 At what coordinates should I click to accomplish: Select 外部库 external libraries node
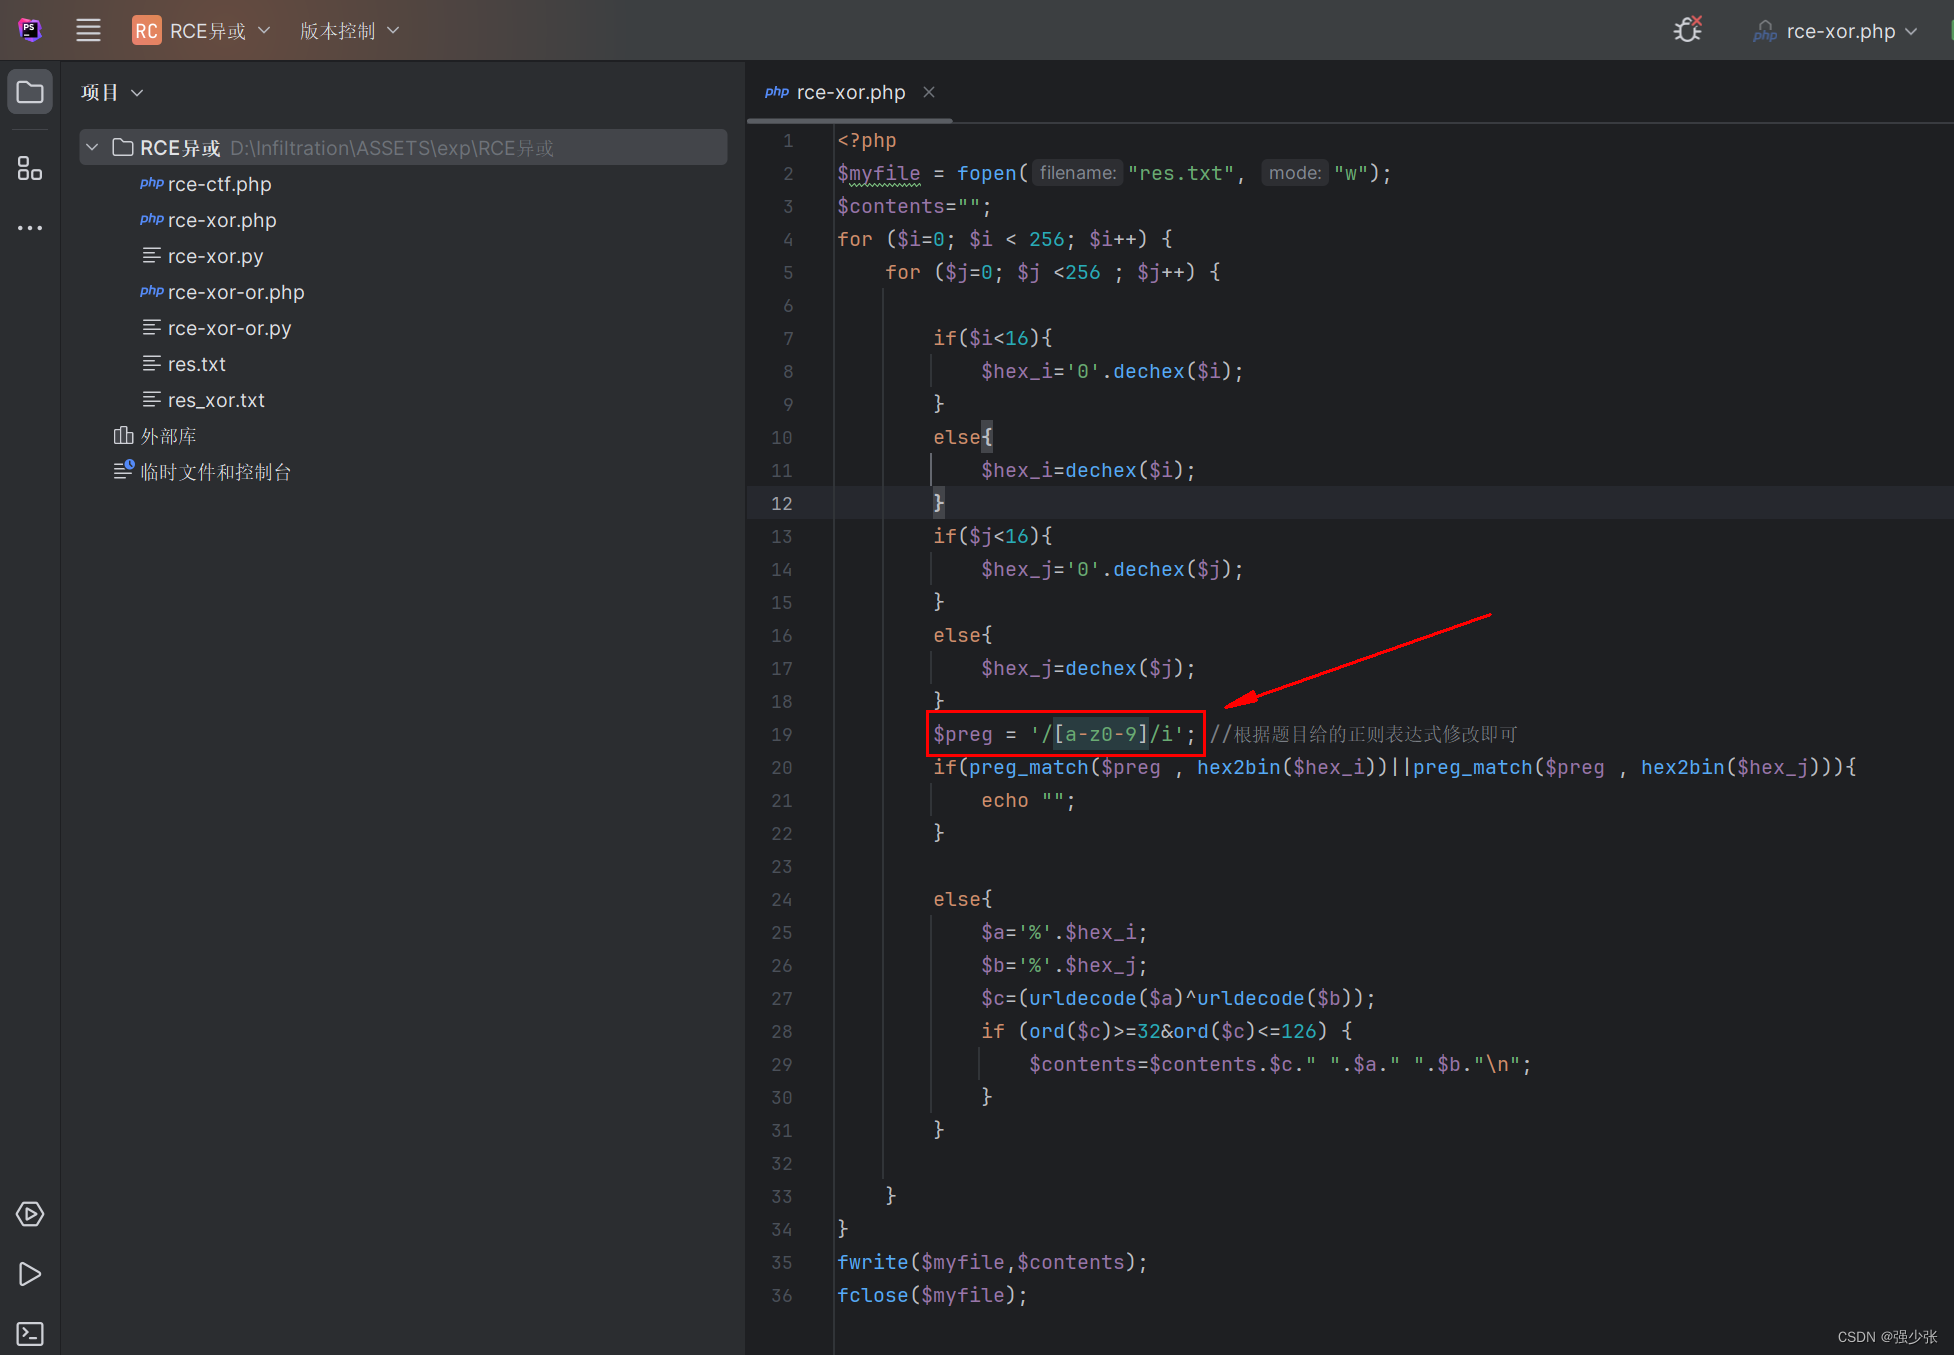point(168,436)
